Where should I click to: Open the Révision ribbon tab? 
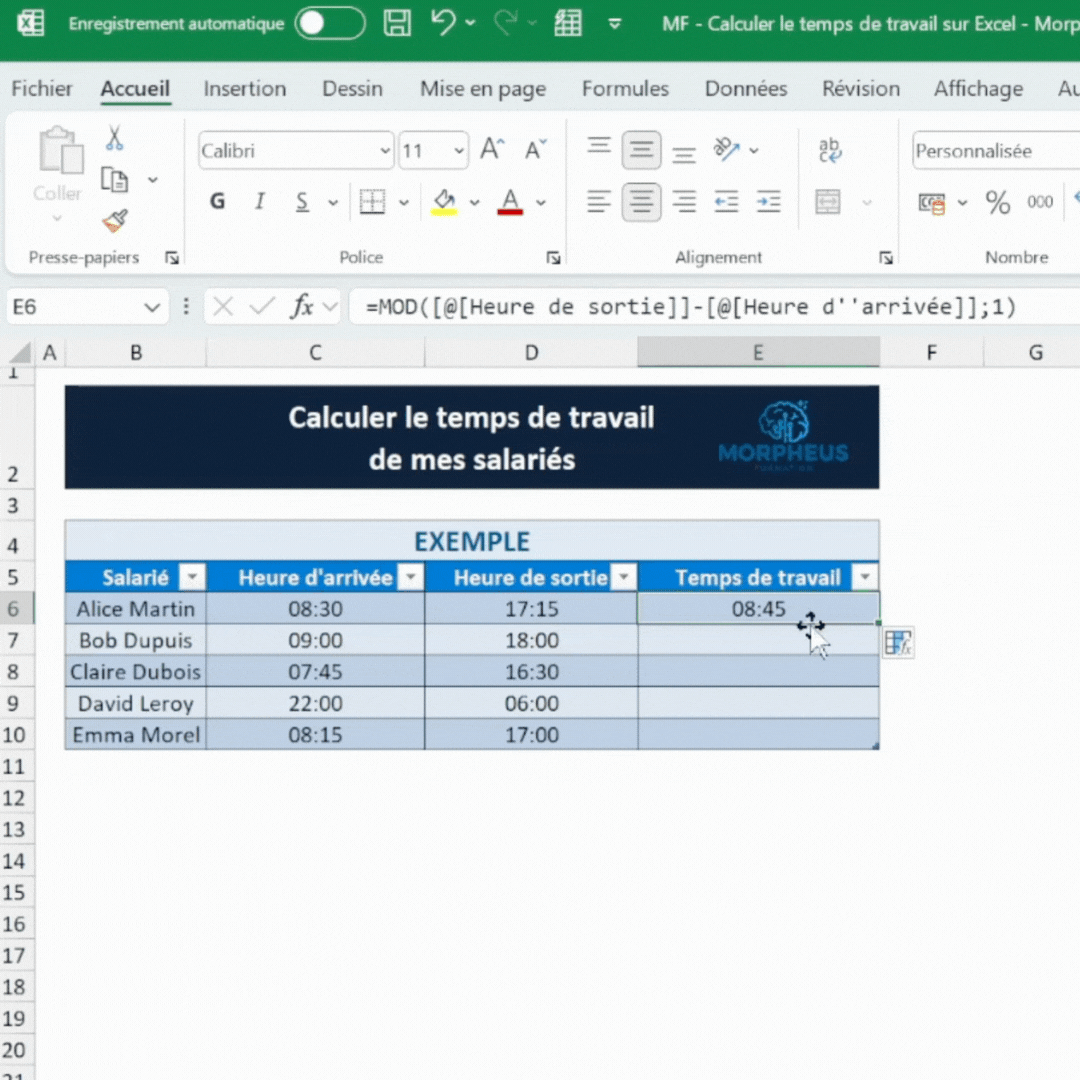[x=860, y=89]
